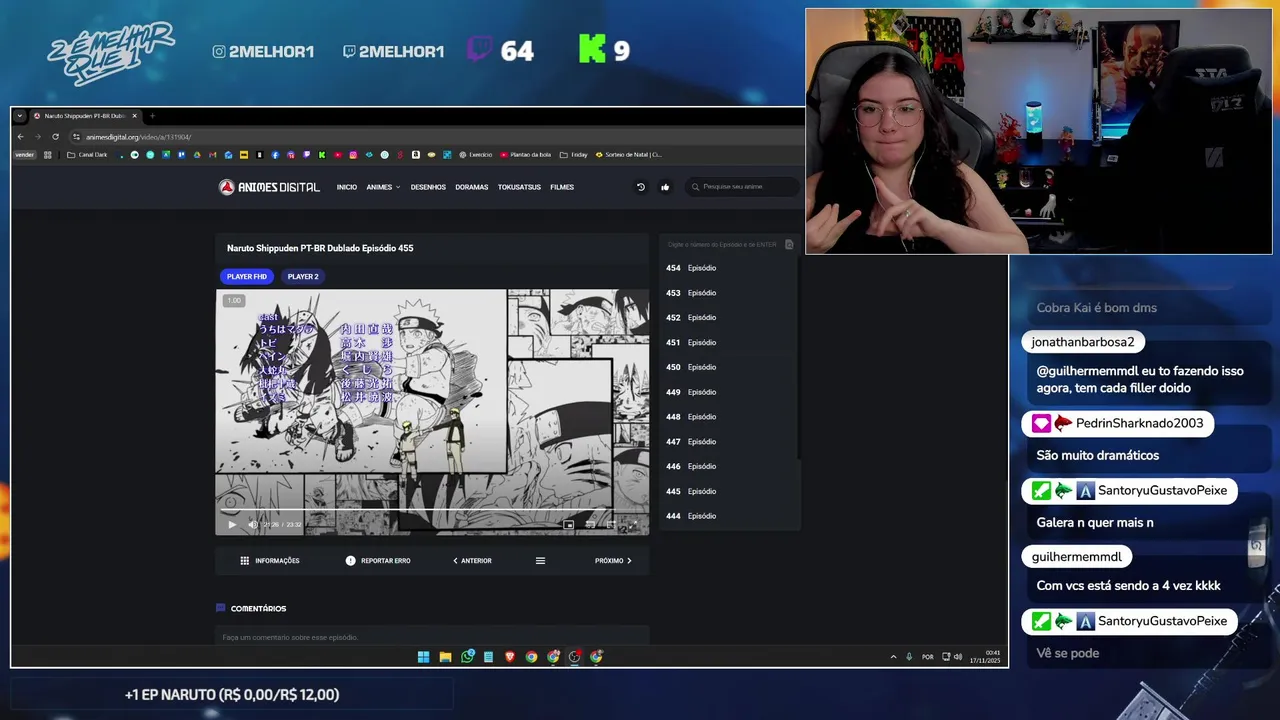The height and width of the screenshot is (720, 1280).
Task: Click the browser back arrow
Action: tap(20, 137)
